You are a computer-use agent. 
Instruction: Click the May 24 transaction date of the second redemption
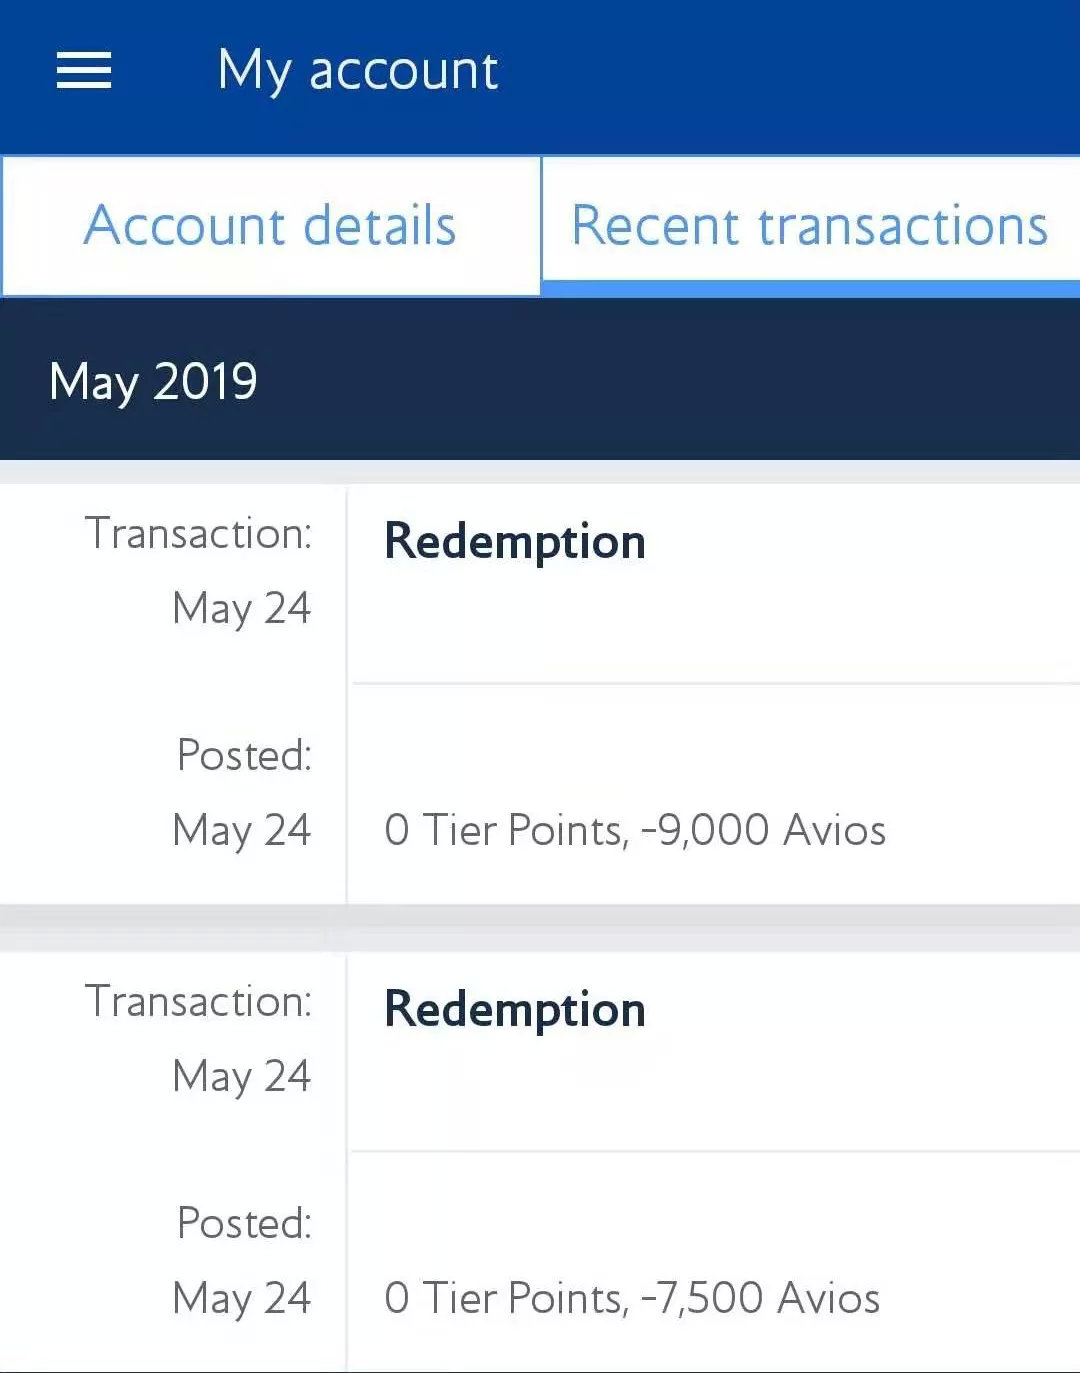click(241, 1076)
